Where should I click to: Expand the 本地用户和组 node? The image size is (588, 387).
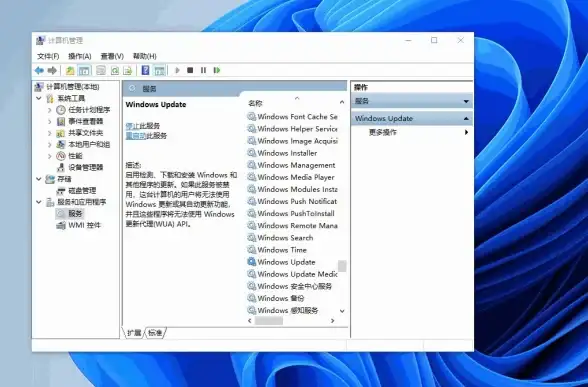50,144
